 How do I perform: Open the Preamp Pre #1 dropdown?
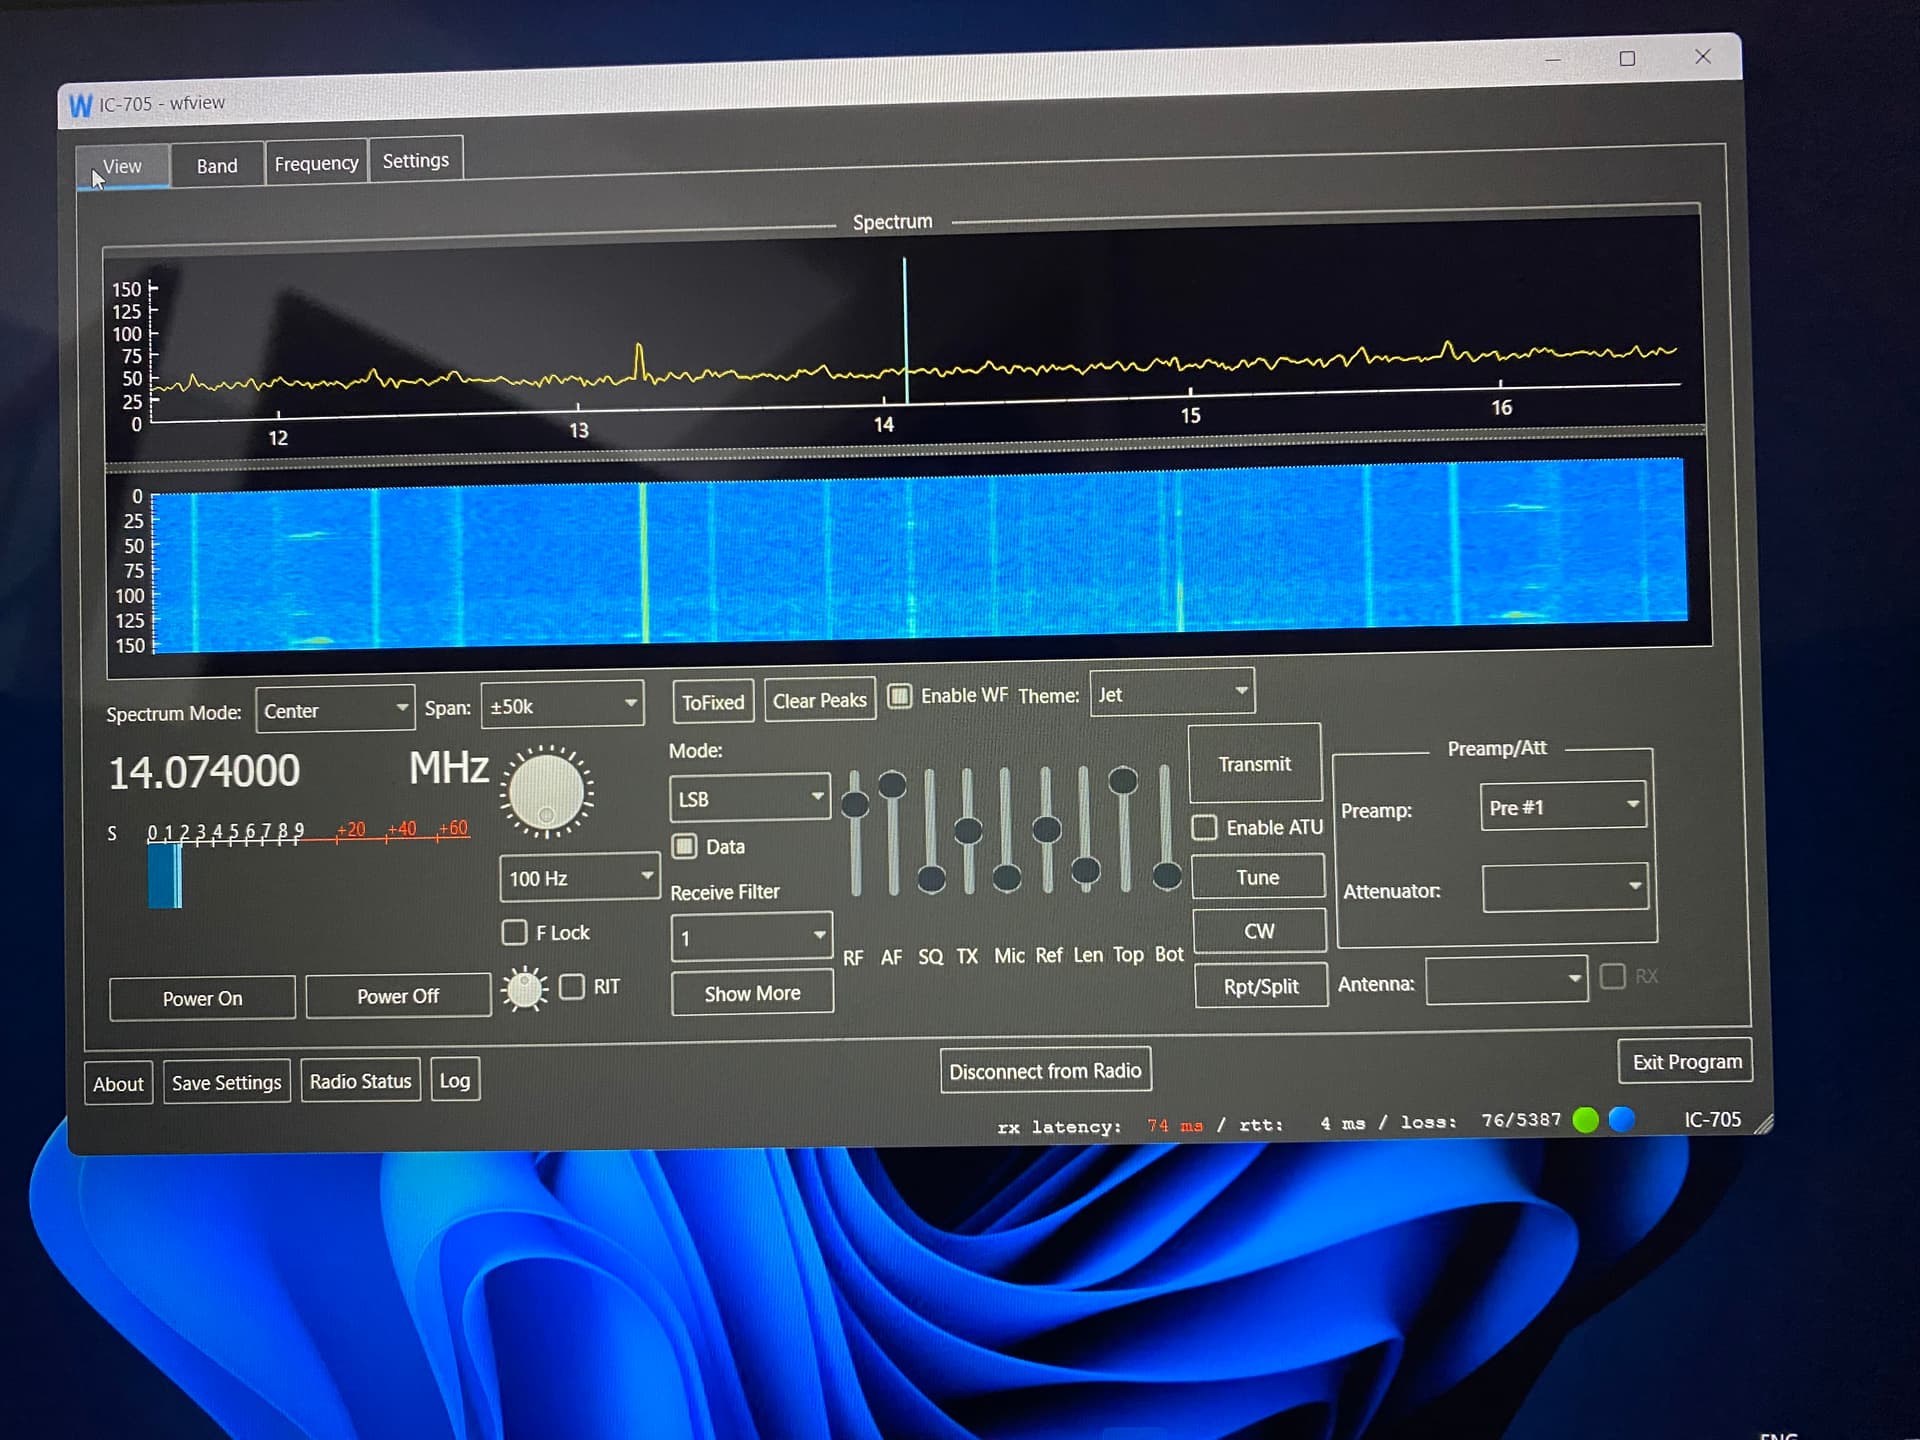point(1563,806)
